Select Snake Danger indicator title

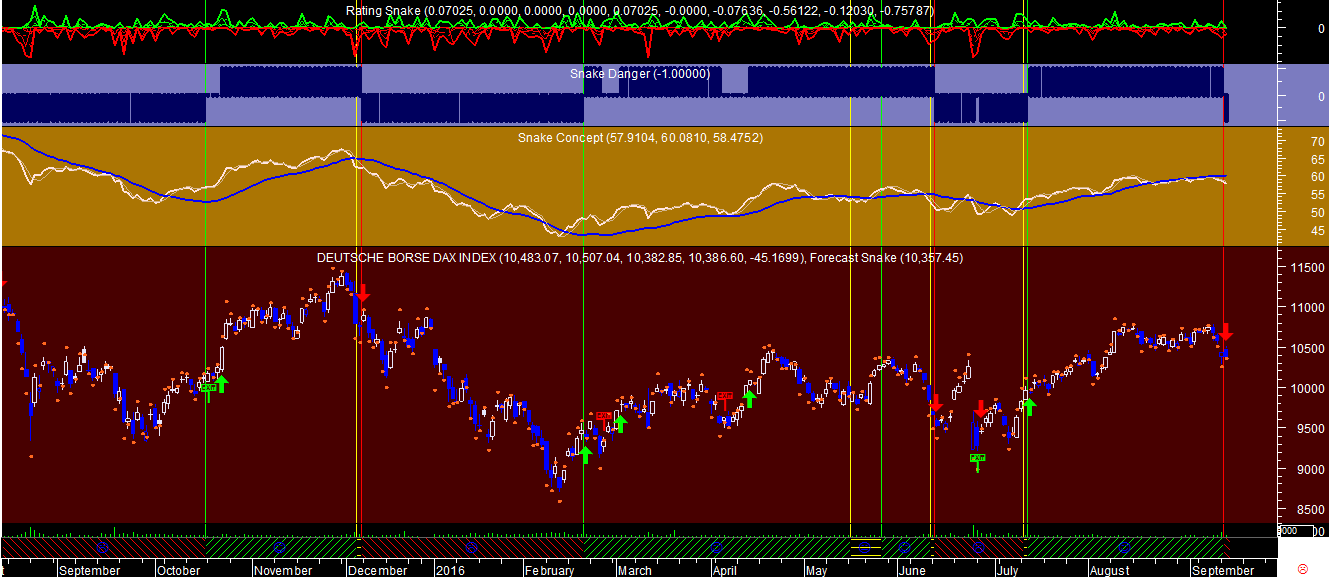click(x=640, y=73)
